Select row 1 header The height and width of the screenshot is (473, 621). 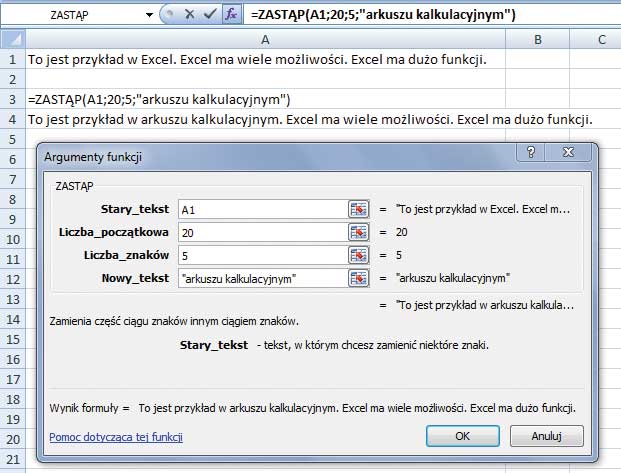12,60
